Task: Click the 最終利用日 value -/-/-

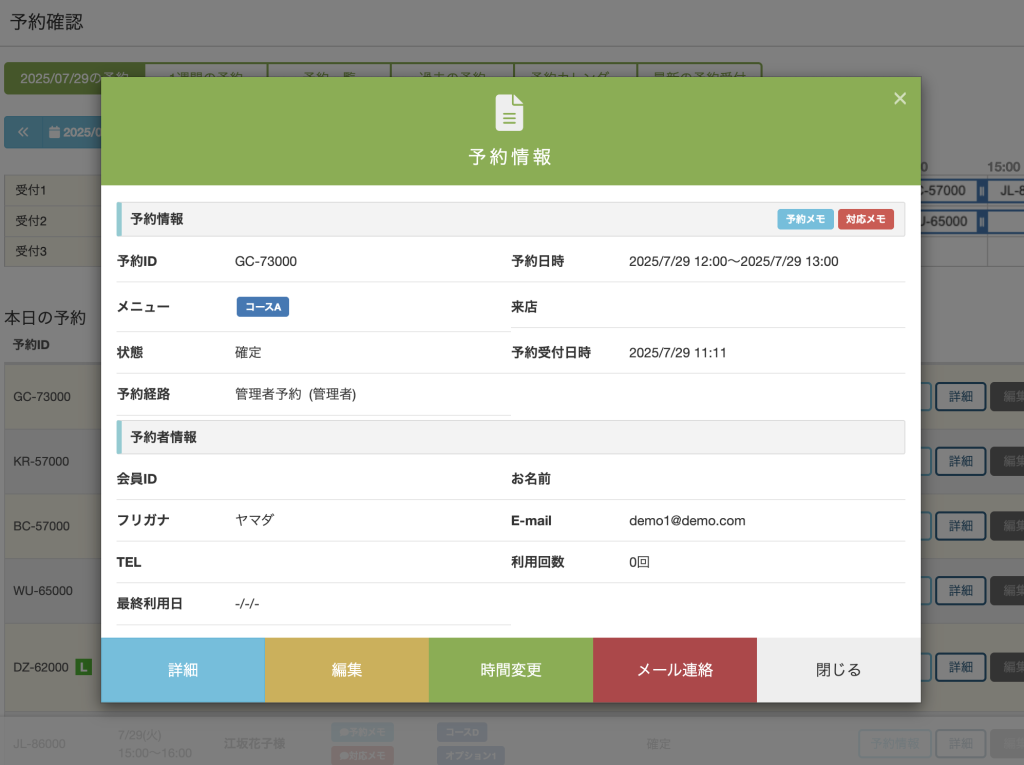Action: (247, 604)
